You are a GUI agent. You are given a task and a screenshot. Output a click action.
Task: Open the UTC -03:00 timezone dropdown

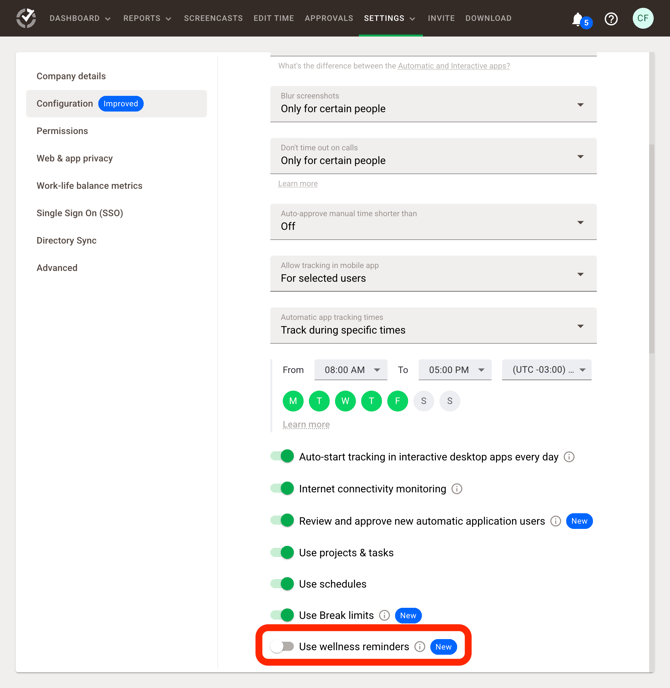pyautogui.click(x=546, y=370)
